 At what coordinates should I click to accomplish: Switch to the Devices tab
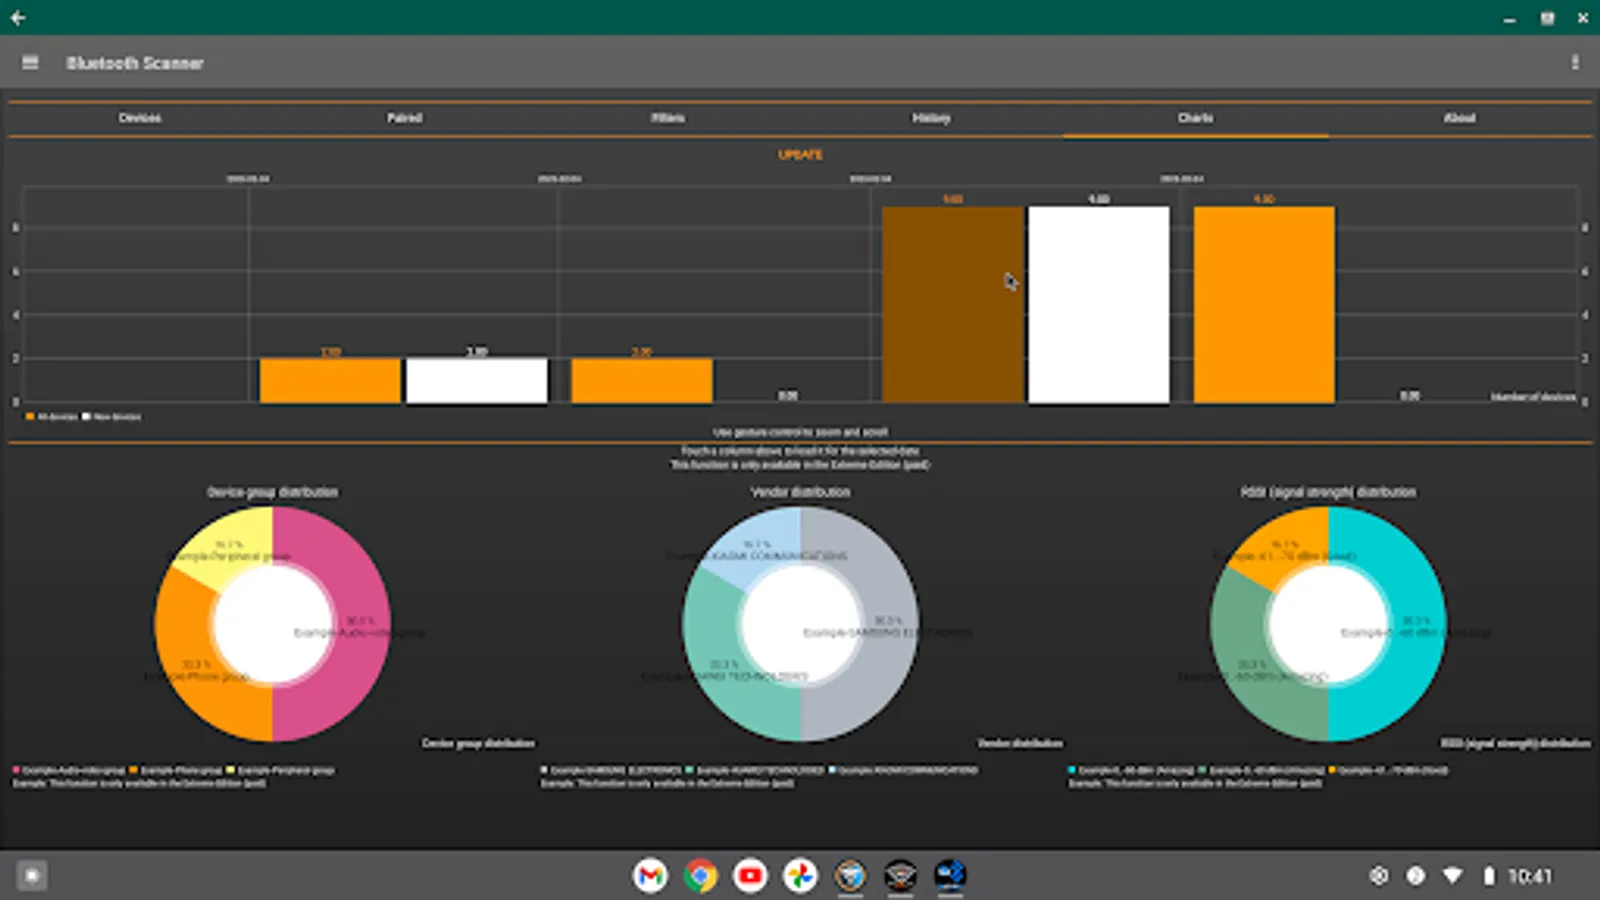click(140, 118)
